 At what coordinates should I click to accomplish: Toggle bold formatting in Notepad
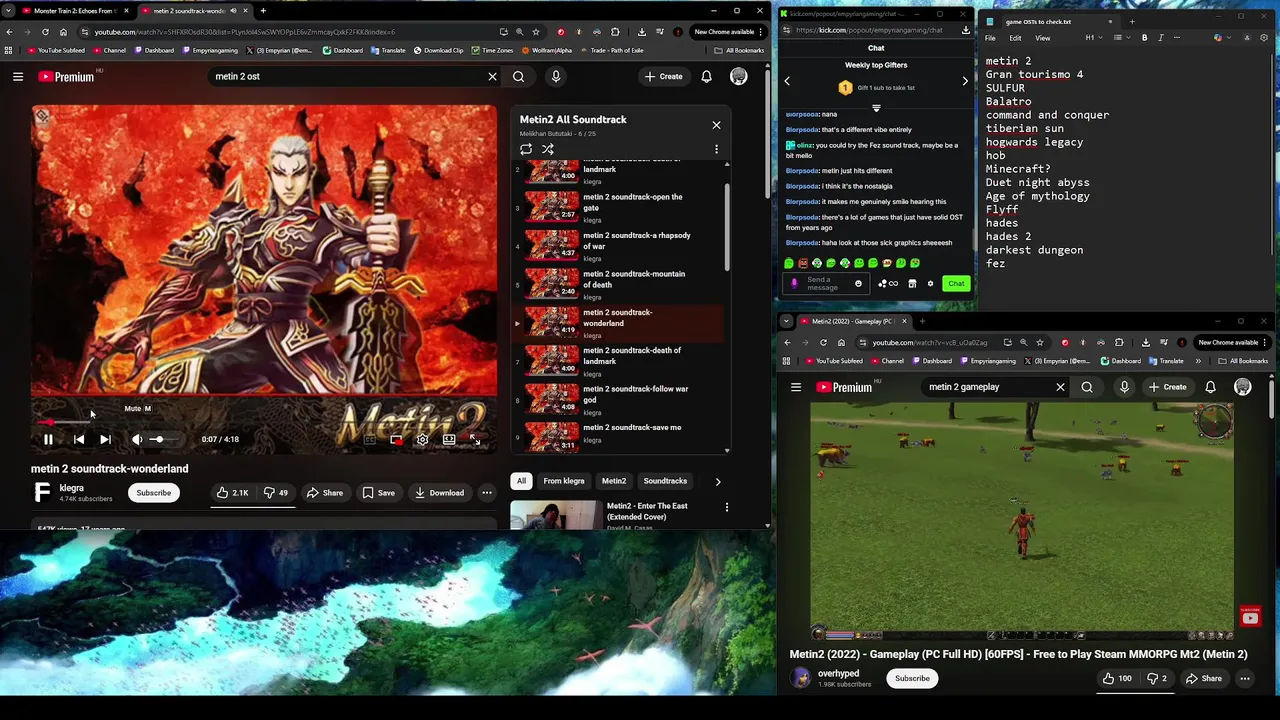[x=1145, y=38]
